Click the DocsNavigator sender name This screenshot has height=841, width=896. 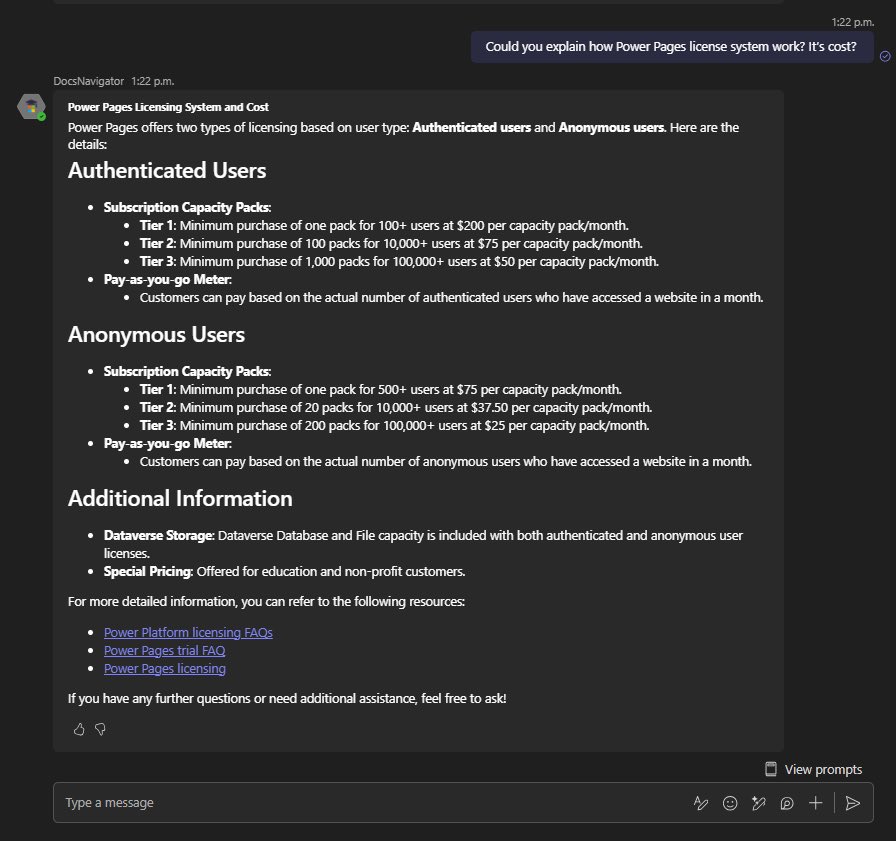[89, 81]
